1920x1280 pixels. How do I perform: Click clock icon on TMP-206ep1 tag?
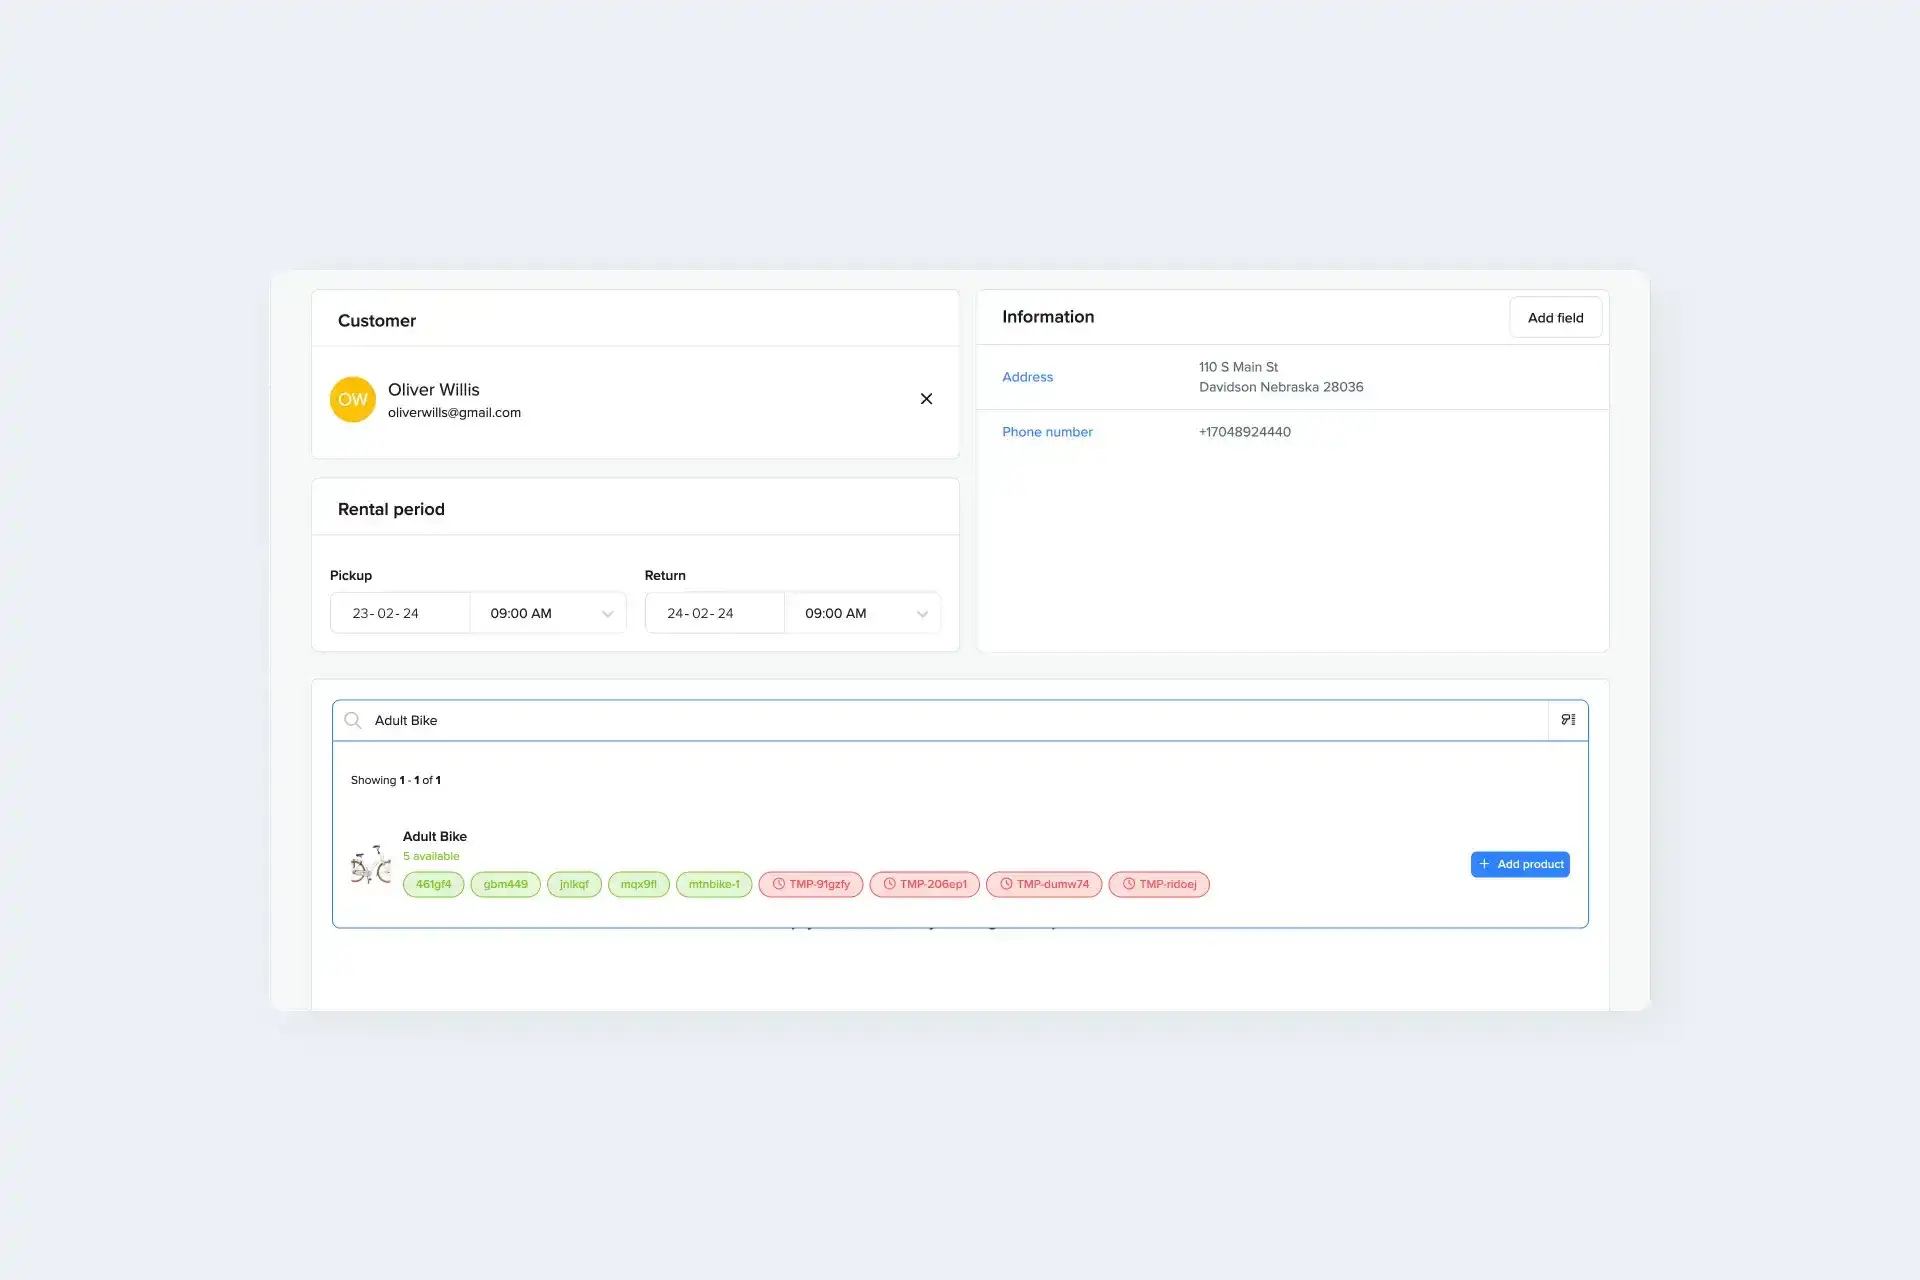(x=889, y=884)
